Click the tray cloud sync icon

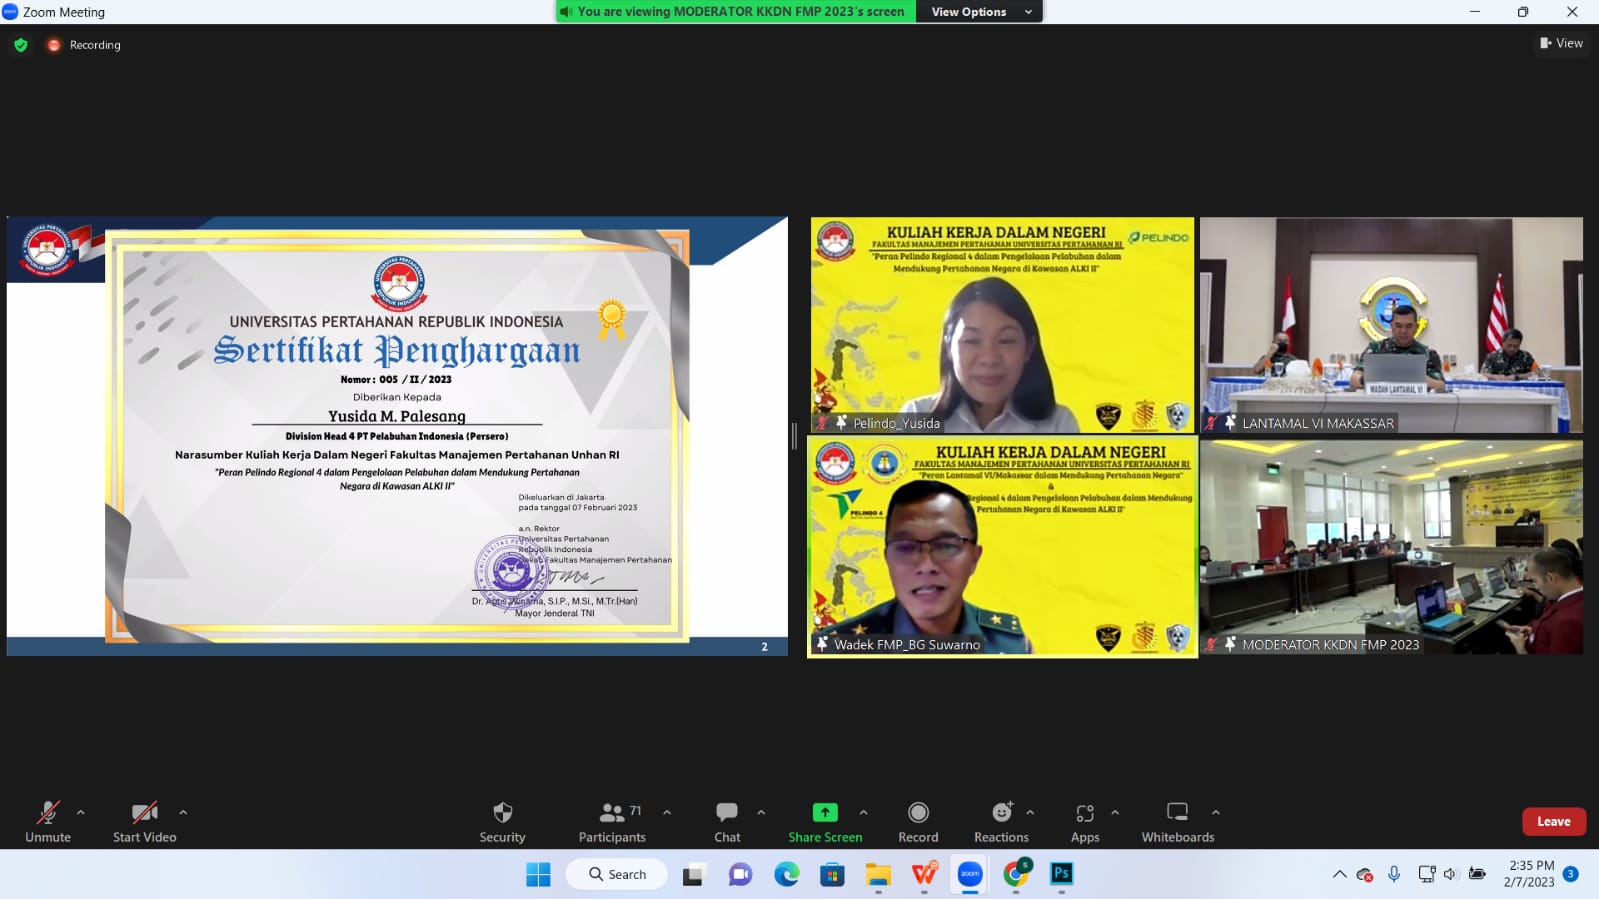(x=1365, y=875)
